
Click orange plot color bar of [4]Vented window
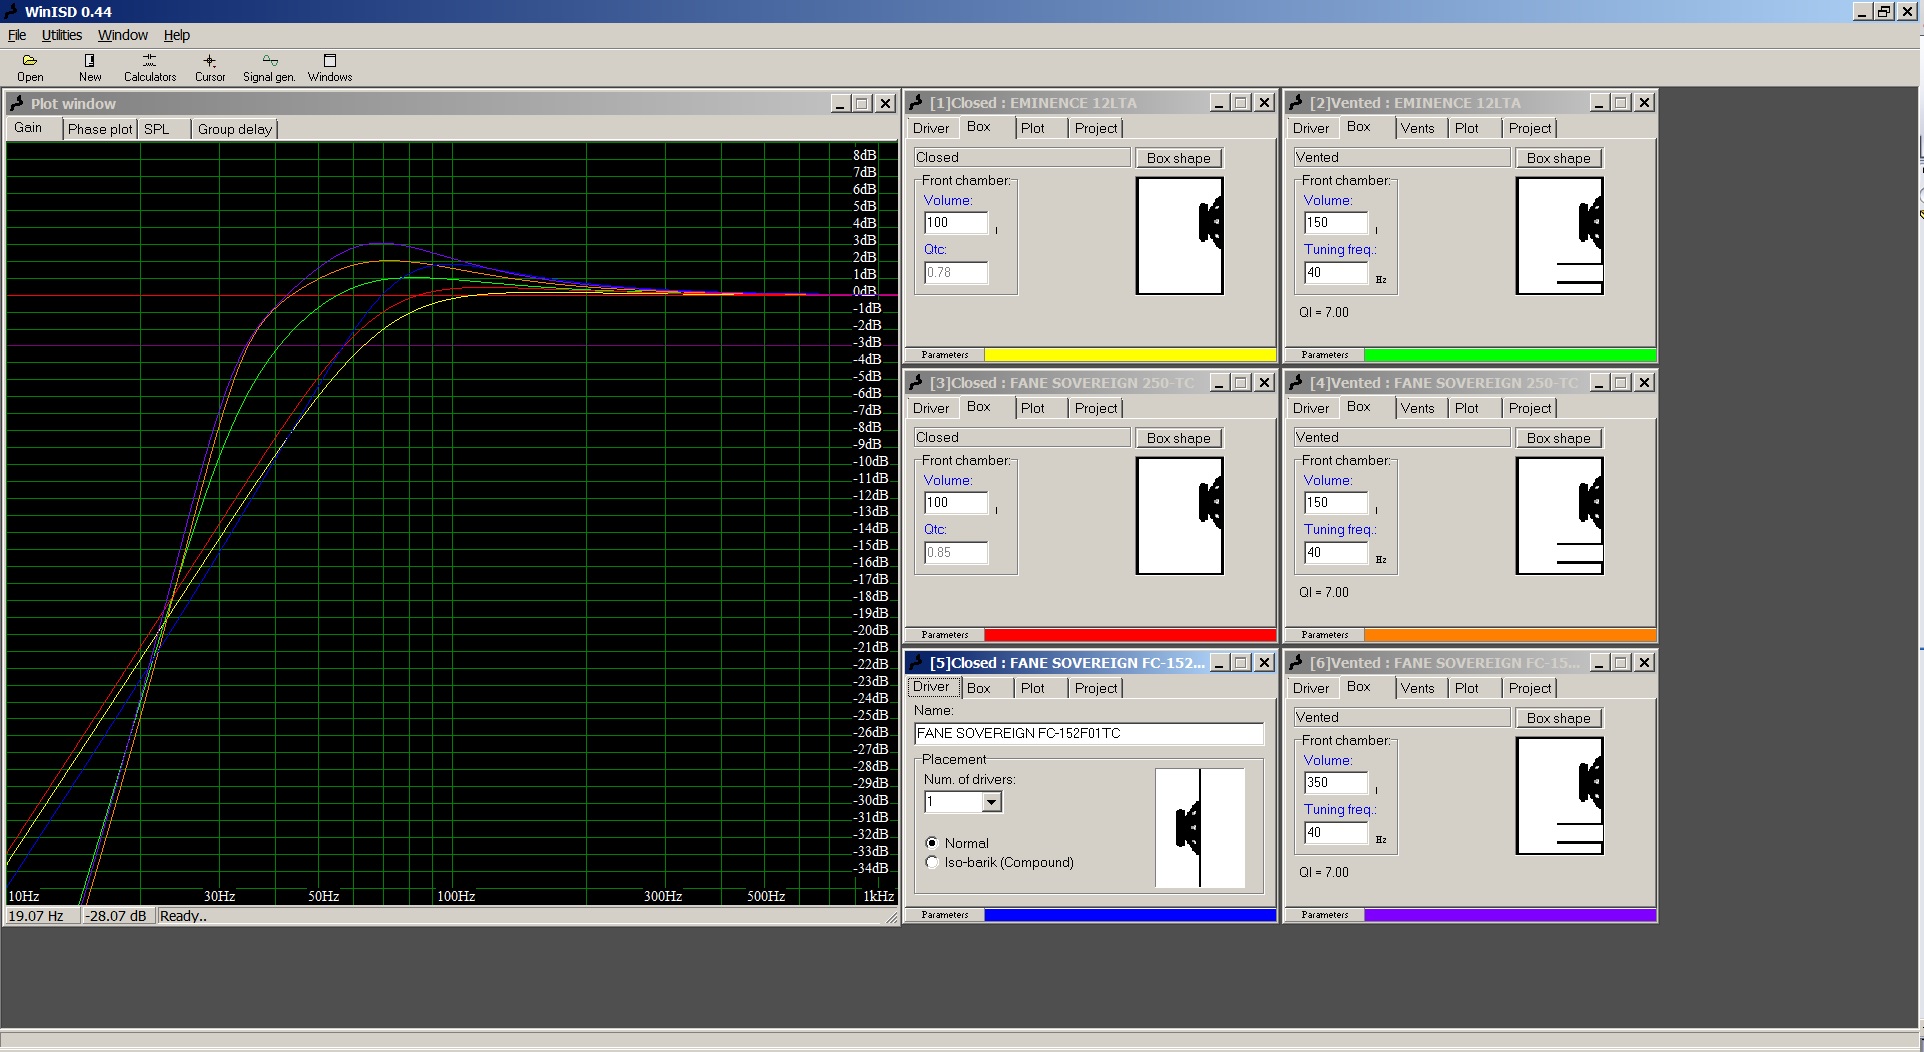coord(1510,635)
